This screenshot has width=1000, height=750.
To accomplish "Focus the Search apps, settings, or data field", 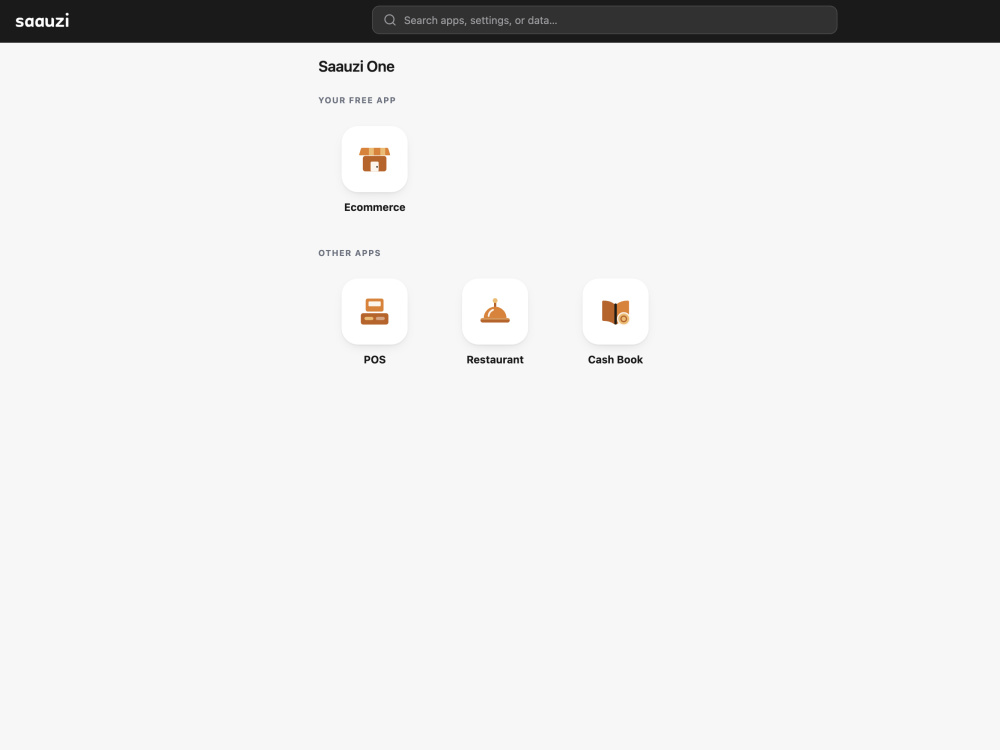I will pyautogui.click(x=605, y=20).
